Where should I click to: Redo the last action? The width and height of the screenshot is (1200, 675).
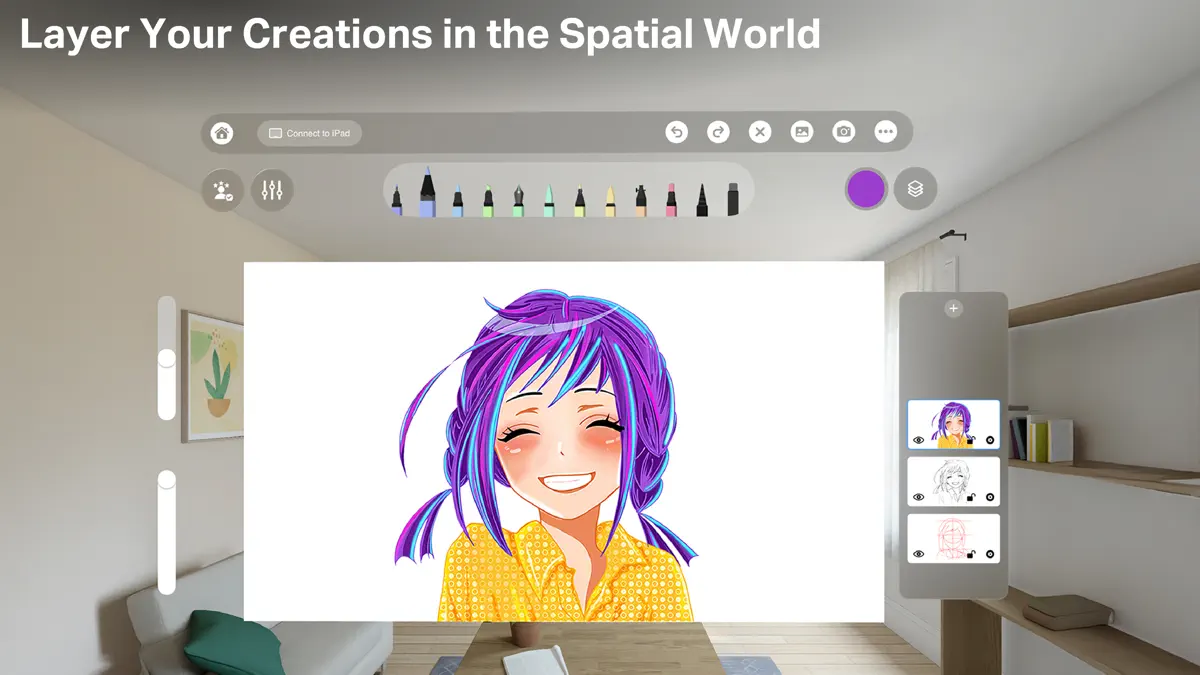(718, 132)
